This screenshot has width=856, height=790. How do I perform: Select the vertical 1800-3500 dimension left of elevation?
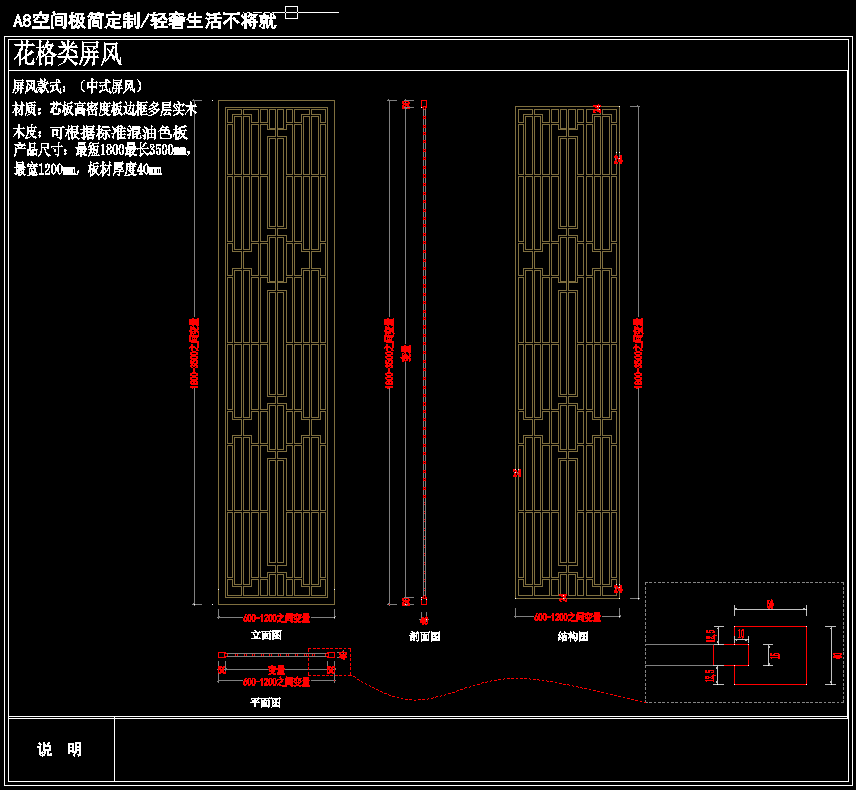[x=194, y=353]
